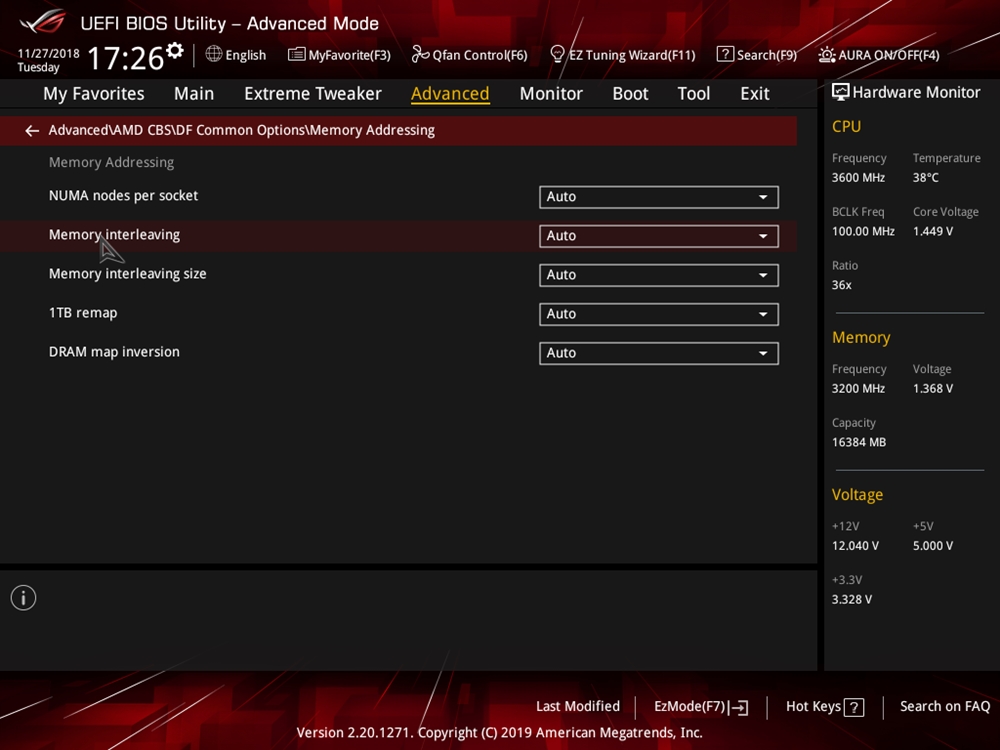Open 1TB remap dropdown
The width and height of the screenshot is (1000, 750).
(x=659, y=314)
